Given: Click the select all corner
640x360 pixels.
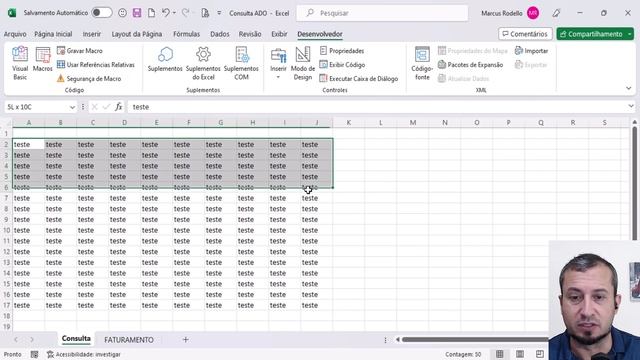Looking at the screenshot, I should click(x=7, y=122).
